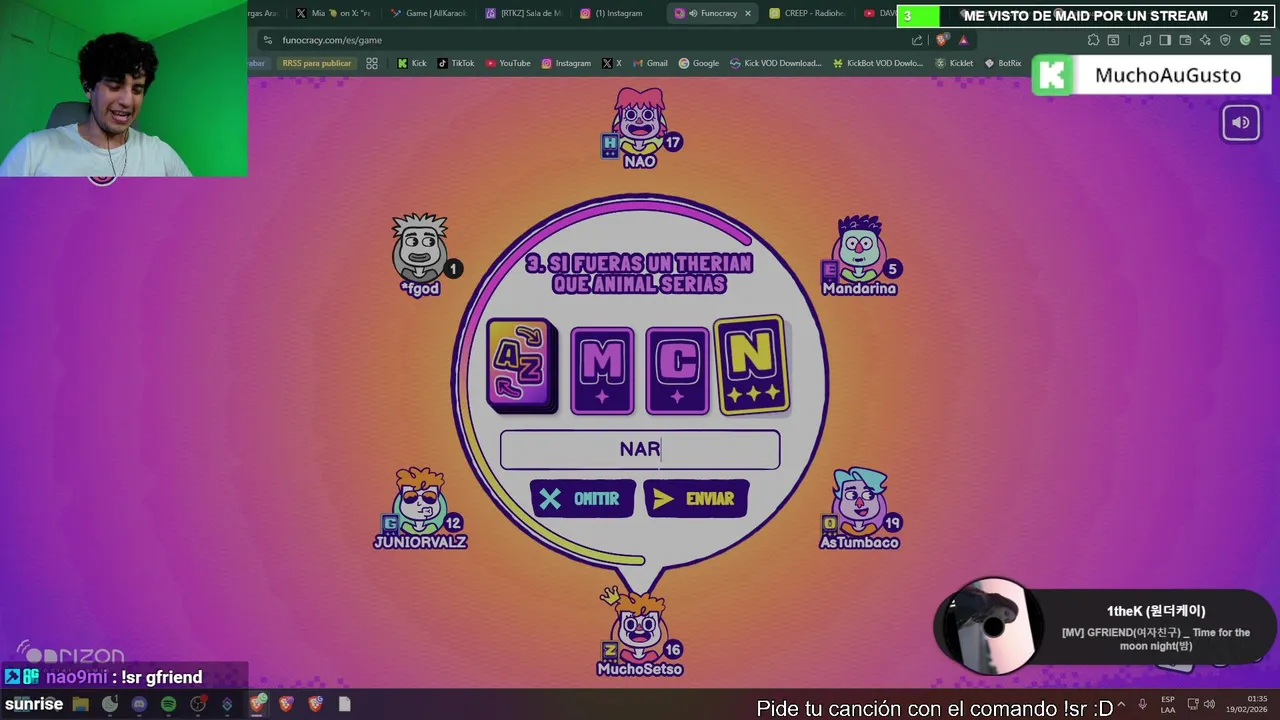The width and height of the screenshot is (1280, 720).
Task: Close the Funocracy tab
Action: [747, 13]
